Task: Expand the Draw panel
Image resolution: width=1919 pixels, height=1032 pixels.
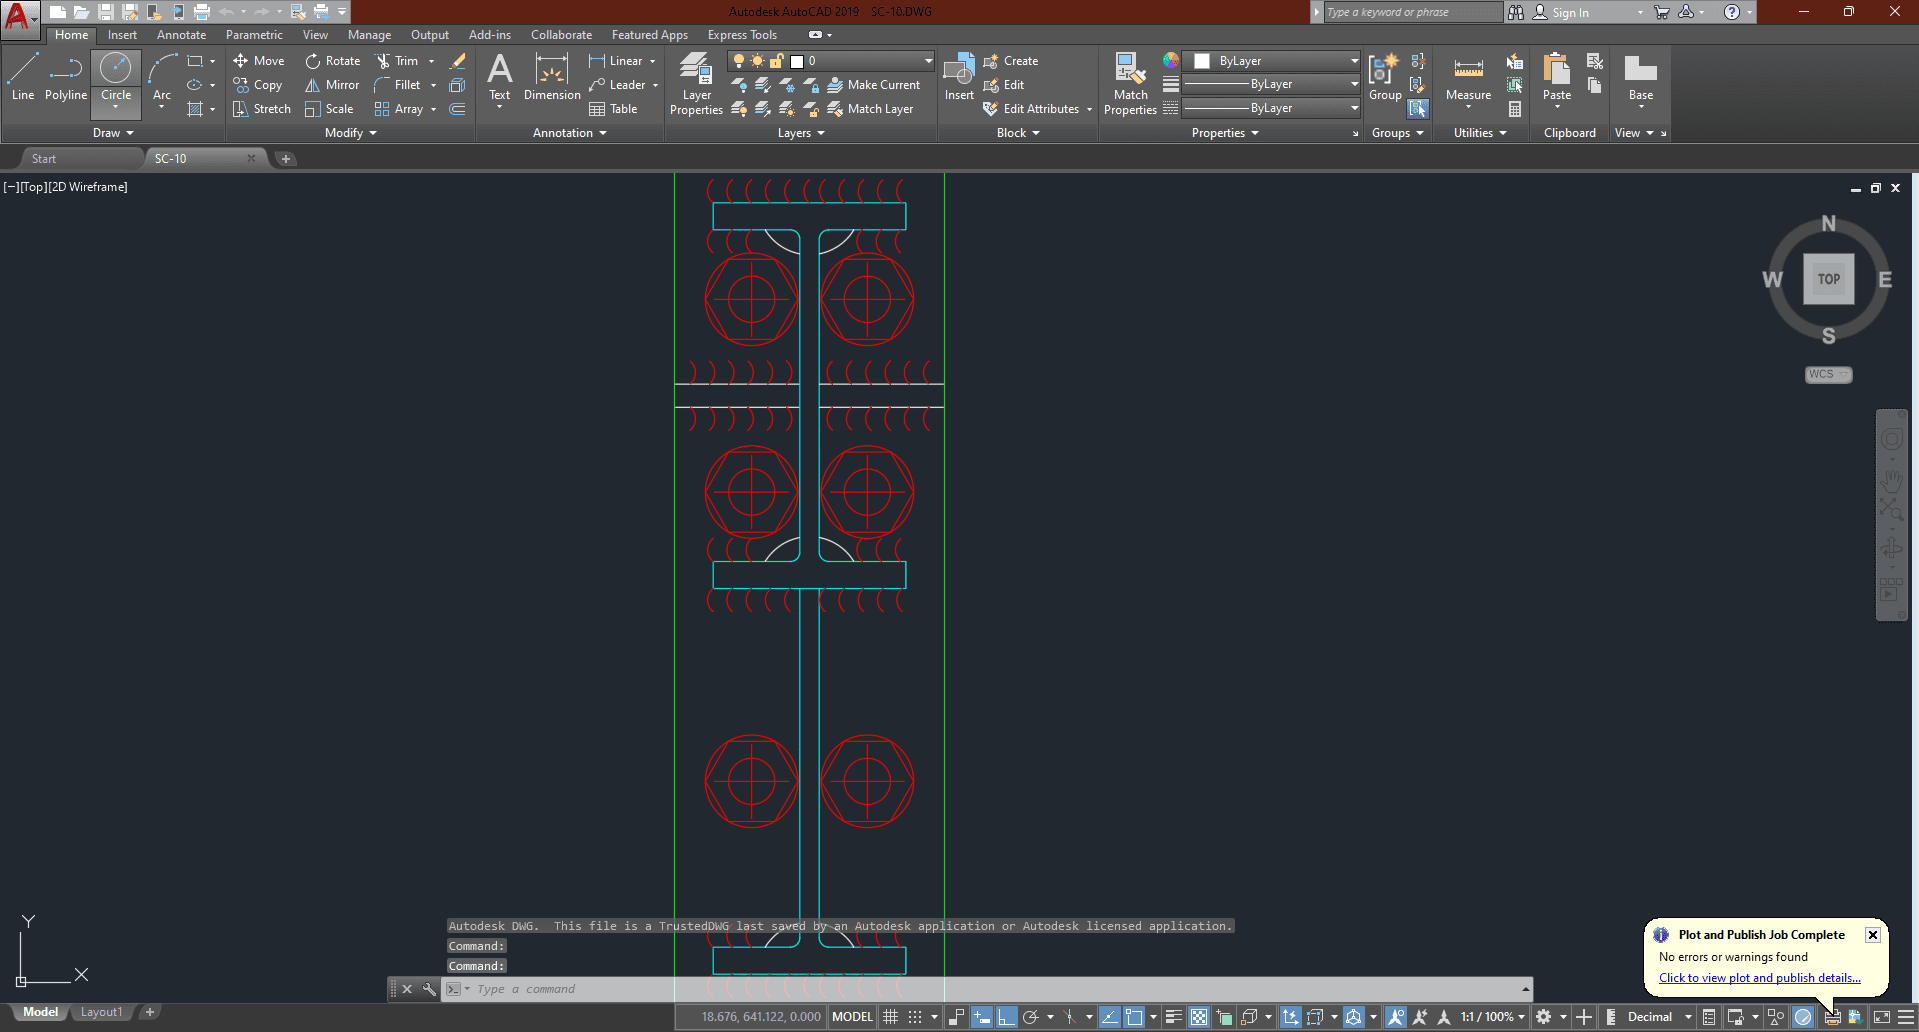Action: tap(113, 133)
